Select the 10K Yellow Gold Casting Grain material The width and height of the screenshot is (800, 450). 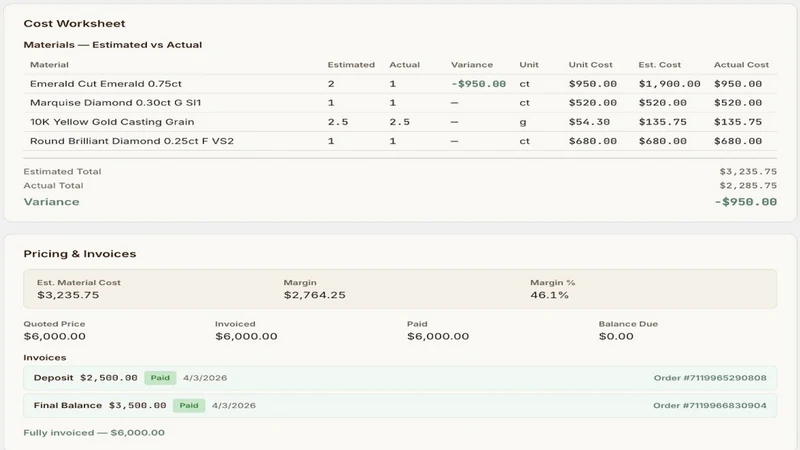[x=112, y=122]
